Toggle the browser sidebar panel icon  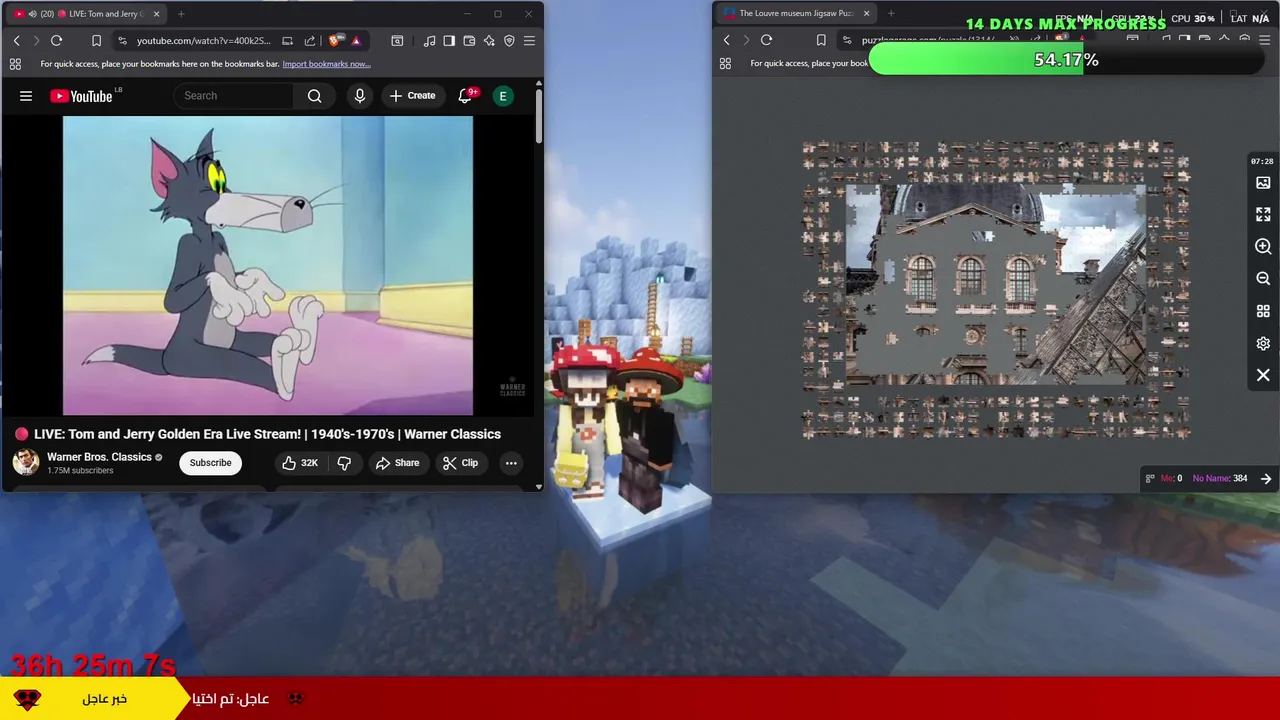(x=449, y=40)
